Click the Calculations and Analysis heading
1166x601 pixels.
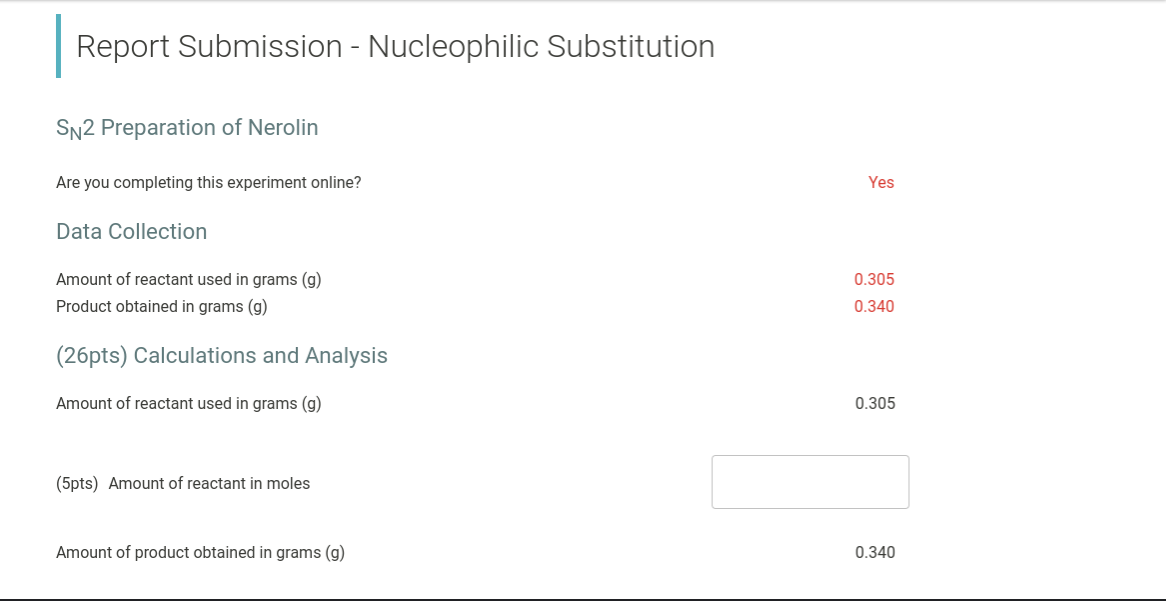pyautogui.click(x=222, y=356)
